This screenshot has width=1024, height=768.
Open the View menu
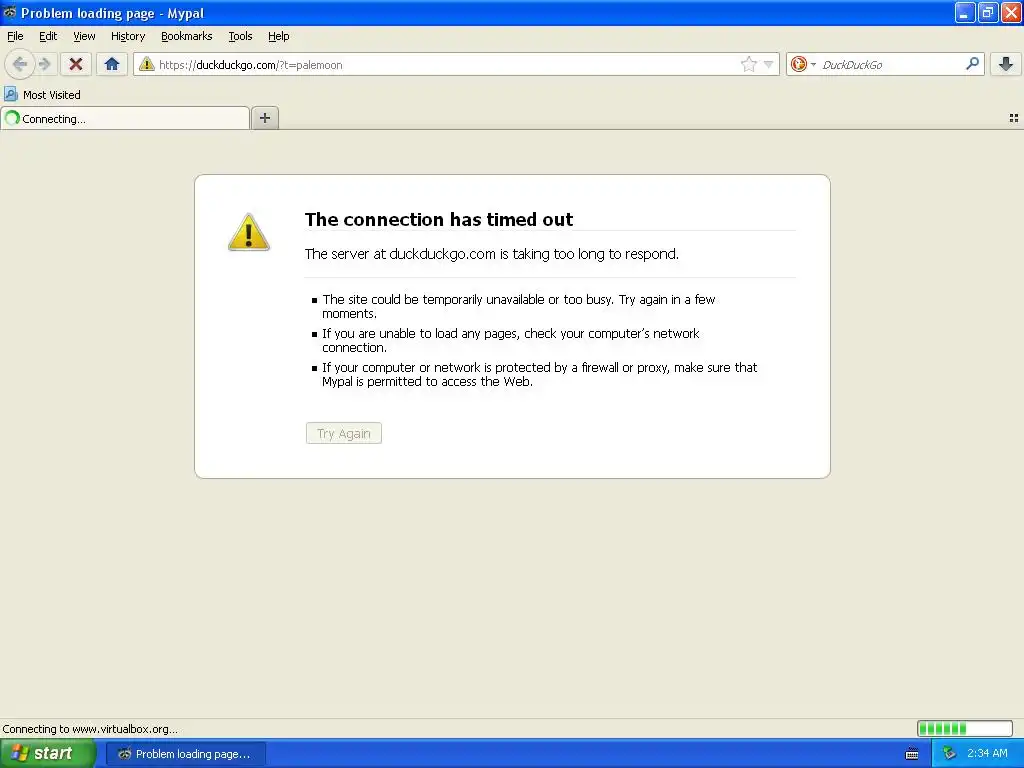(x=84, y=36)
